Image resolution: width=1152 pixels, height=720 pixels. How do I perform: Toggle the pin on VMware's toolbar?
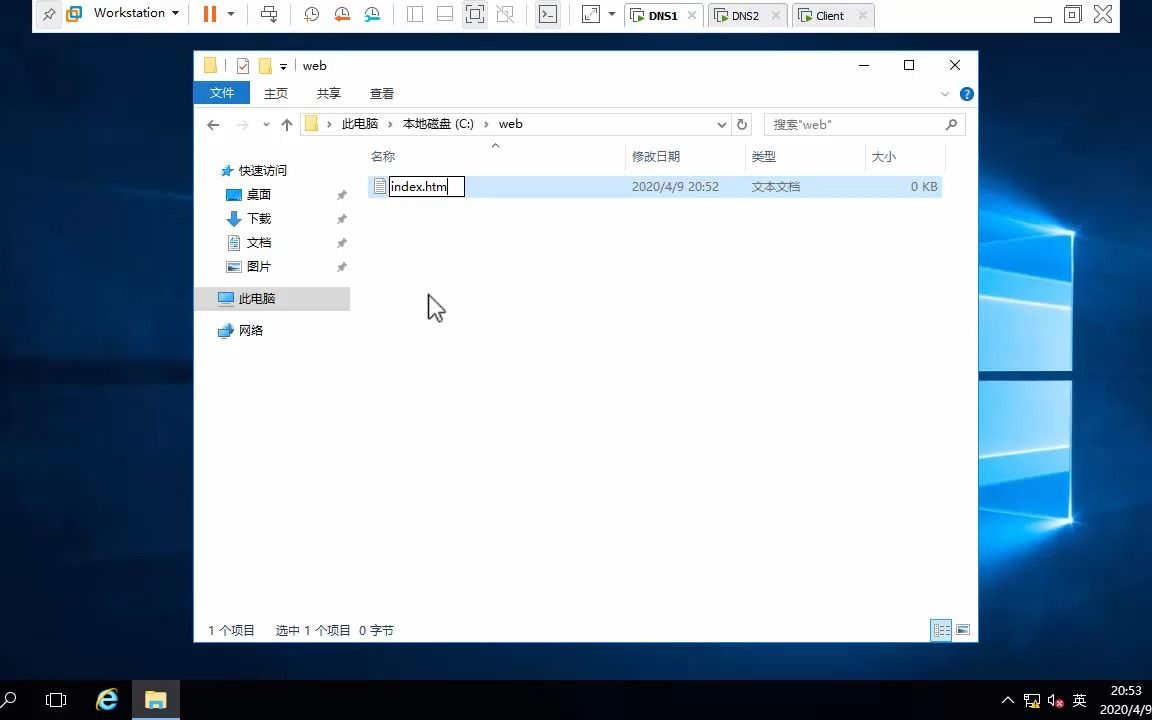click(x=47, y=14)
